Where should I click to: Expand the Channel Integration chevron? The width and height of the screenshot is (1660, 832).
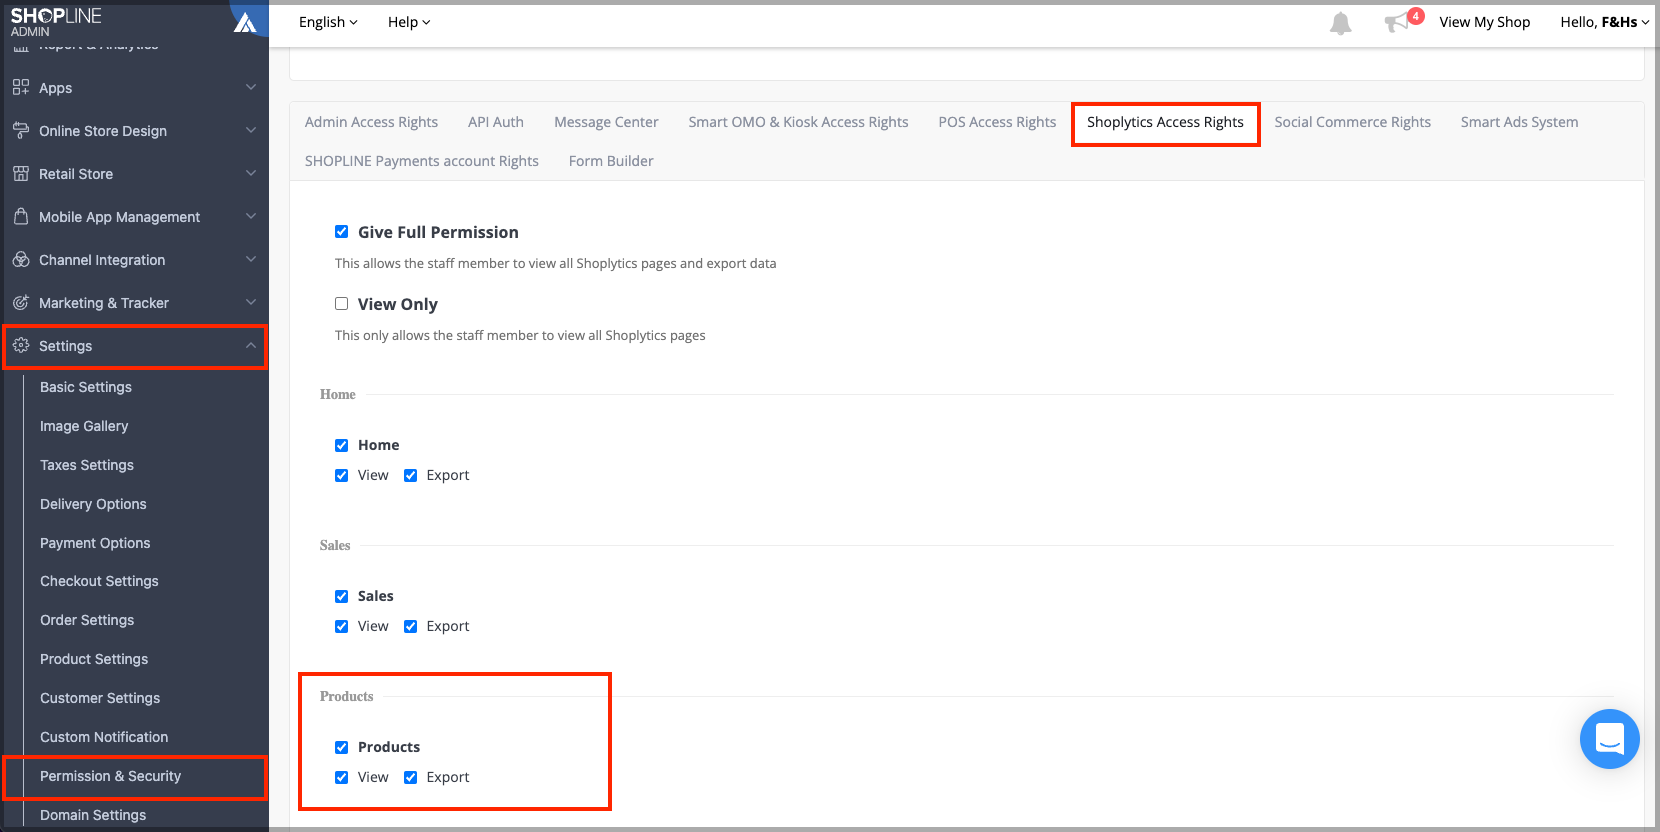(x=251, y=259)
